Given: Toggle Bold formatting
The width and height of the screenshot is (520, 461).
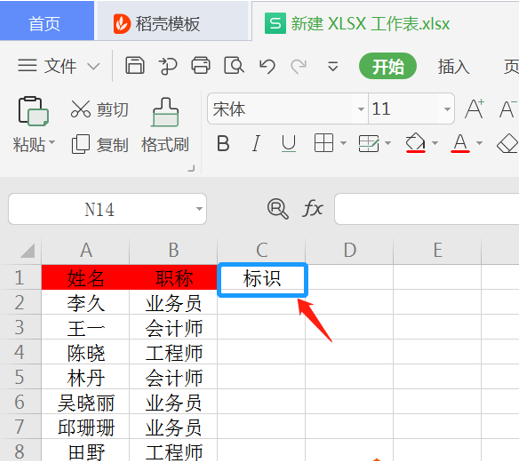Looking at the screenshot, I should click(x=223, y=144).
